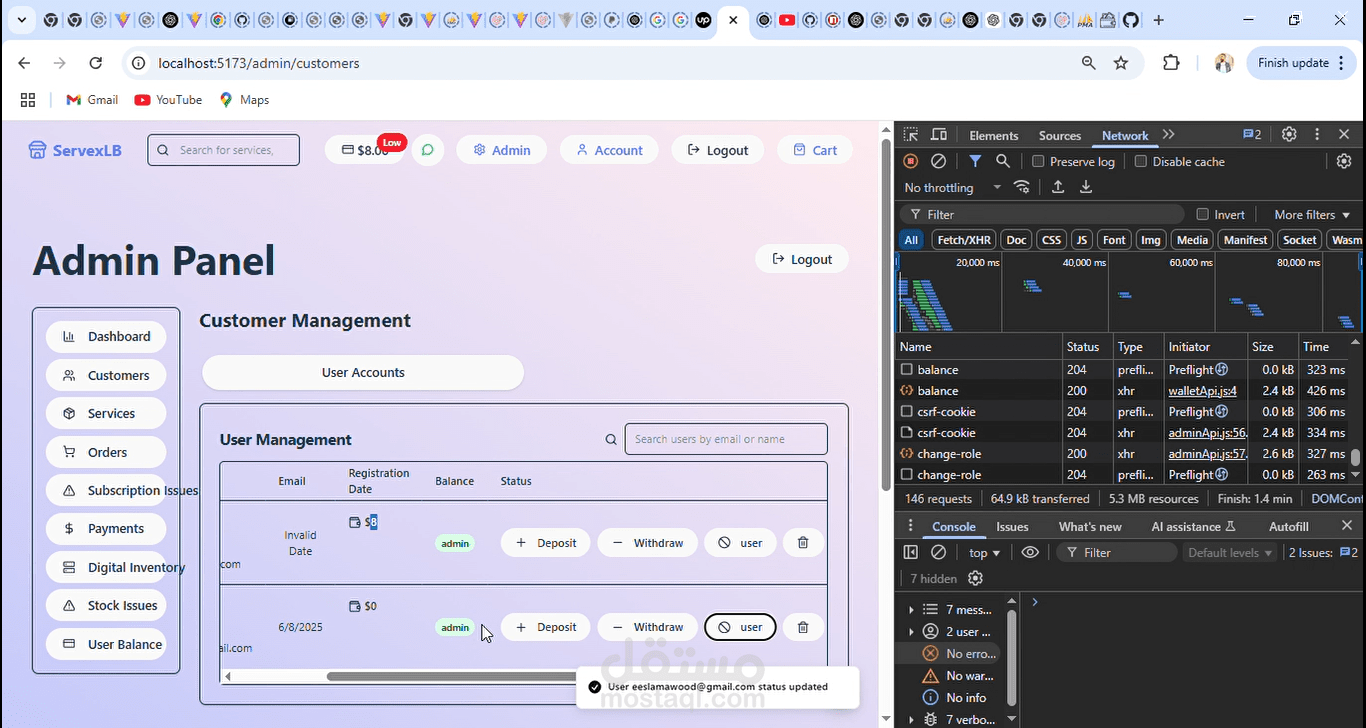Click the network search magnifier icon
Viewport: 1366px width, 728px height.
1002,161
